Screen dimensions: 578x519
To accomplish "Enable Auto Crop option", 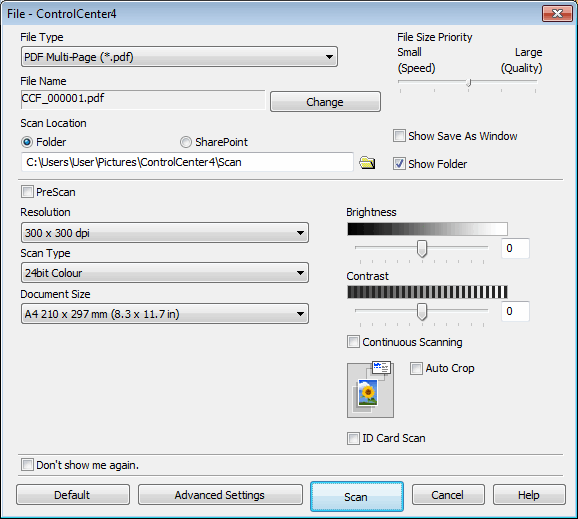I will pyautogui.click(x=416, y=368).
